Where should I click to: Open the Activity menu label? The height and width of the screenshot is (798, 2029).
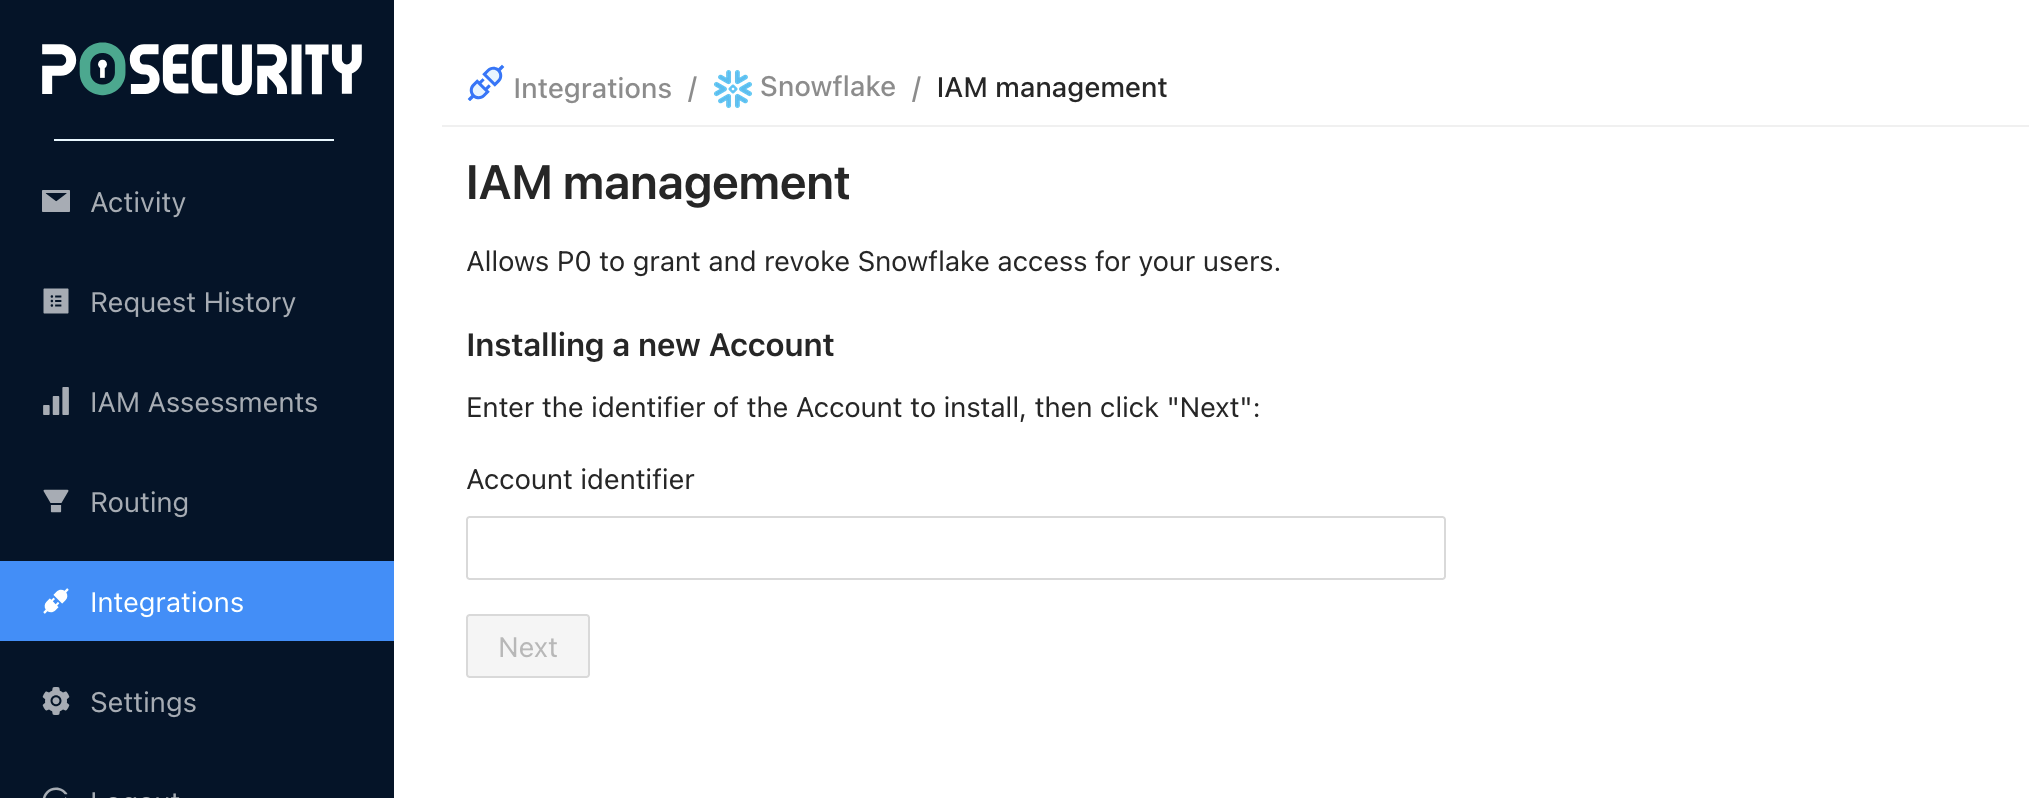click(x=138, y=202)
